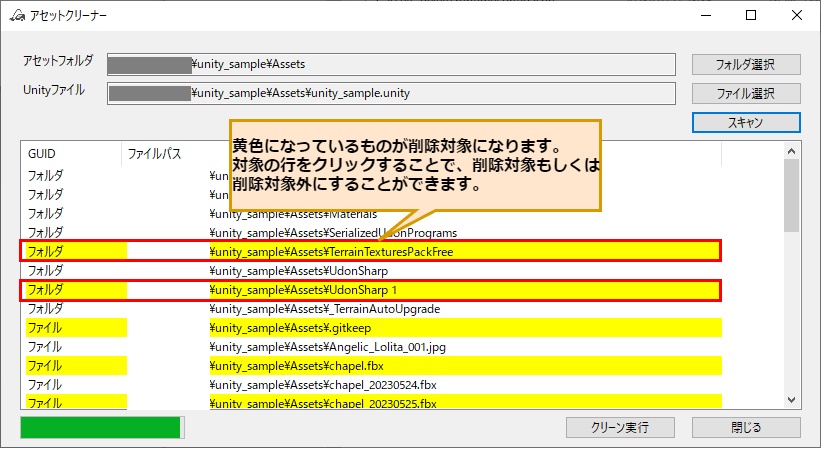Click scrollbar down arrow in list

[792, 400]
